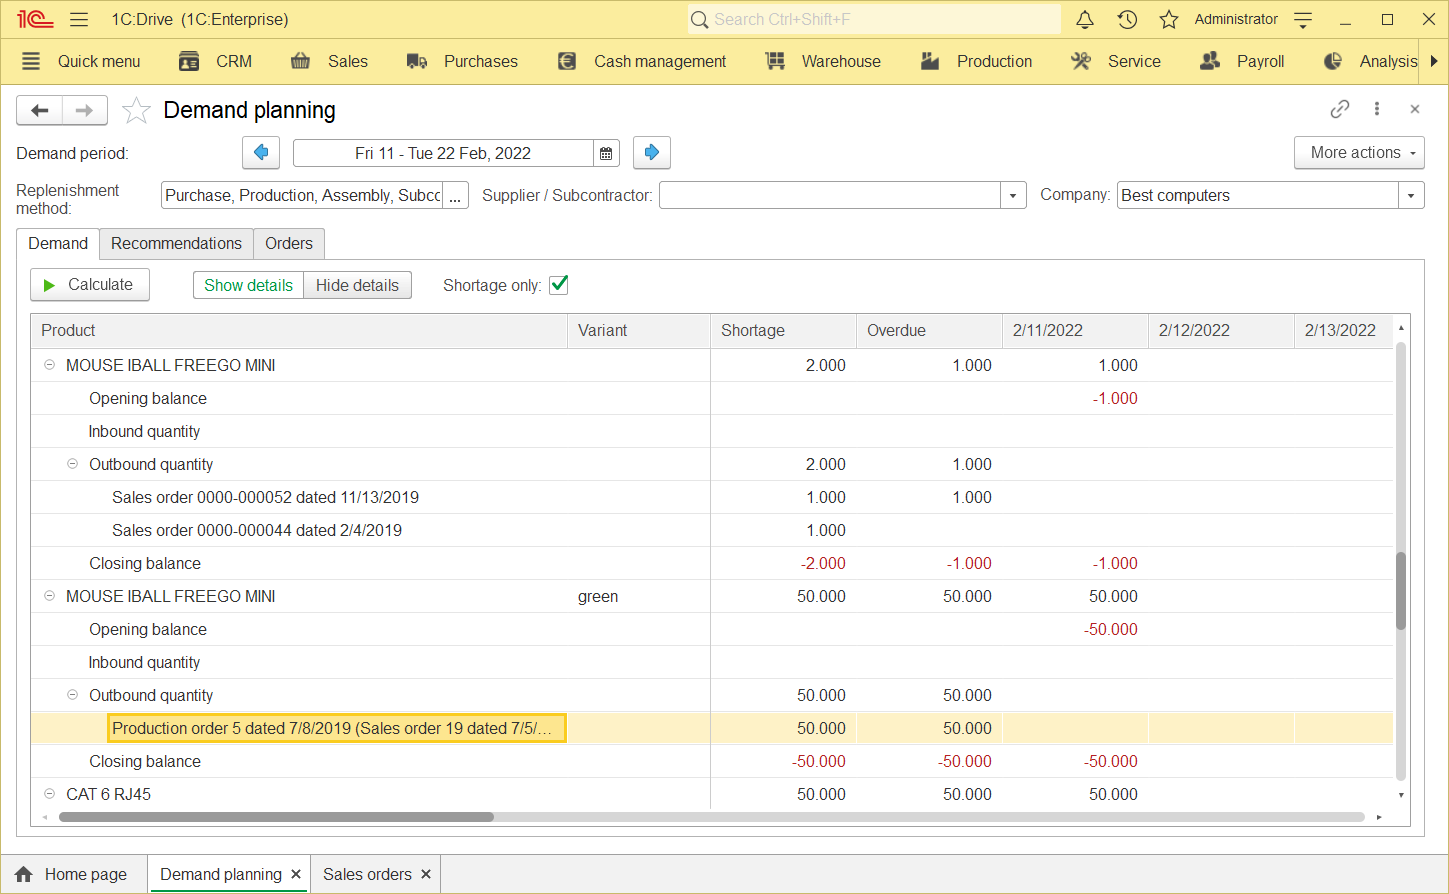Go forward using the right arrow button
1449x894 pixels.
click(85, 110)
